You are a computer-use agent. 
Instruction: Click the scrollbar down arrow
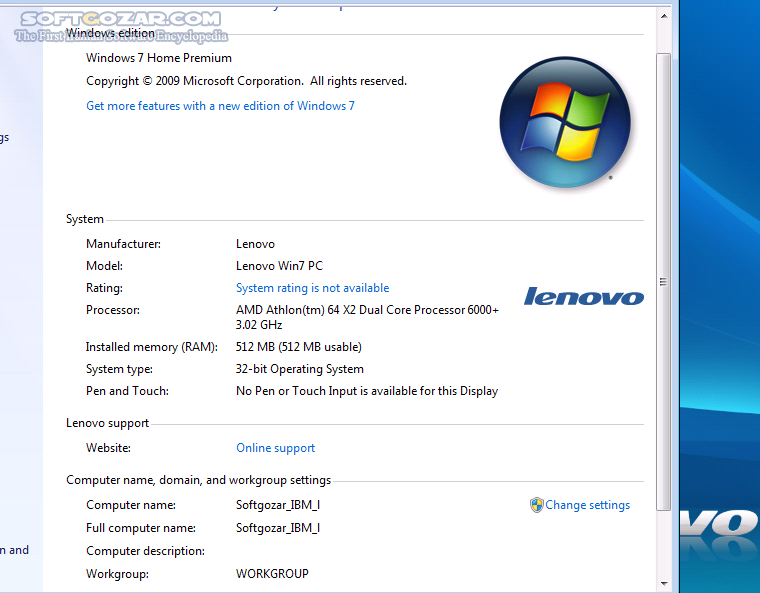pyautogui.click(x=664, y=583)
